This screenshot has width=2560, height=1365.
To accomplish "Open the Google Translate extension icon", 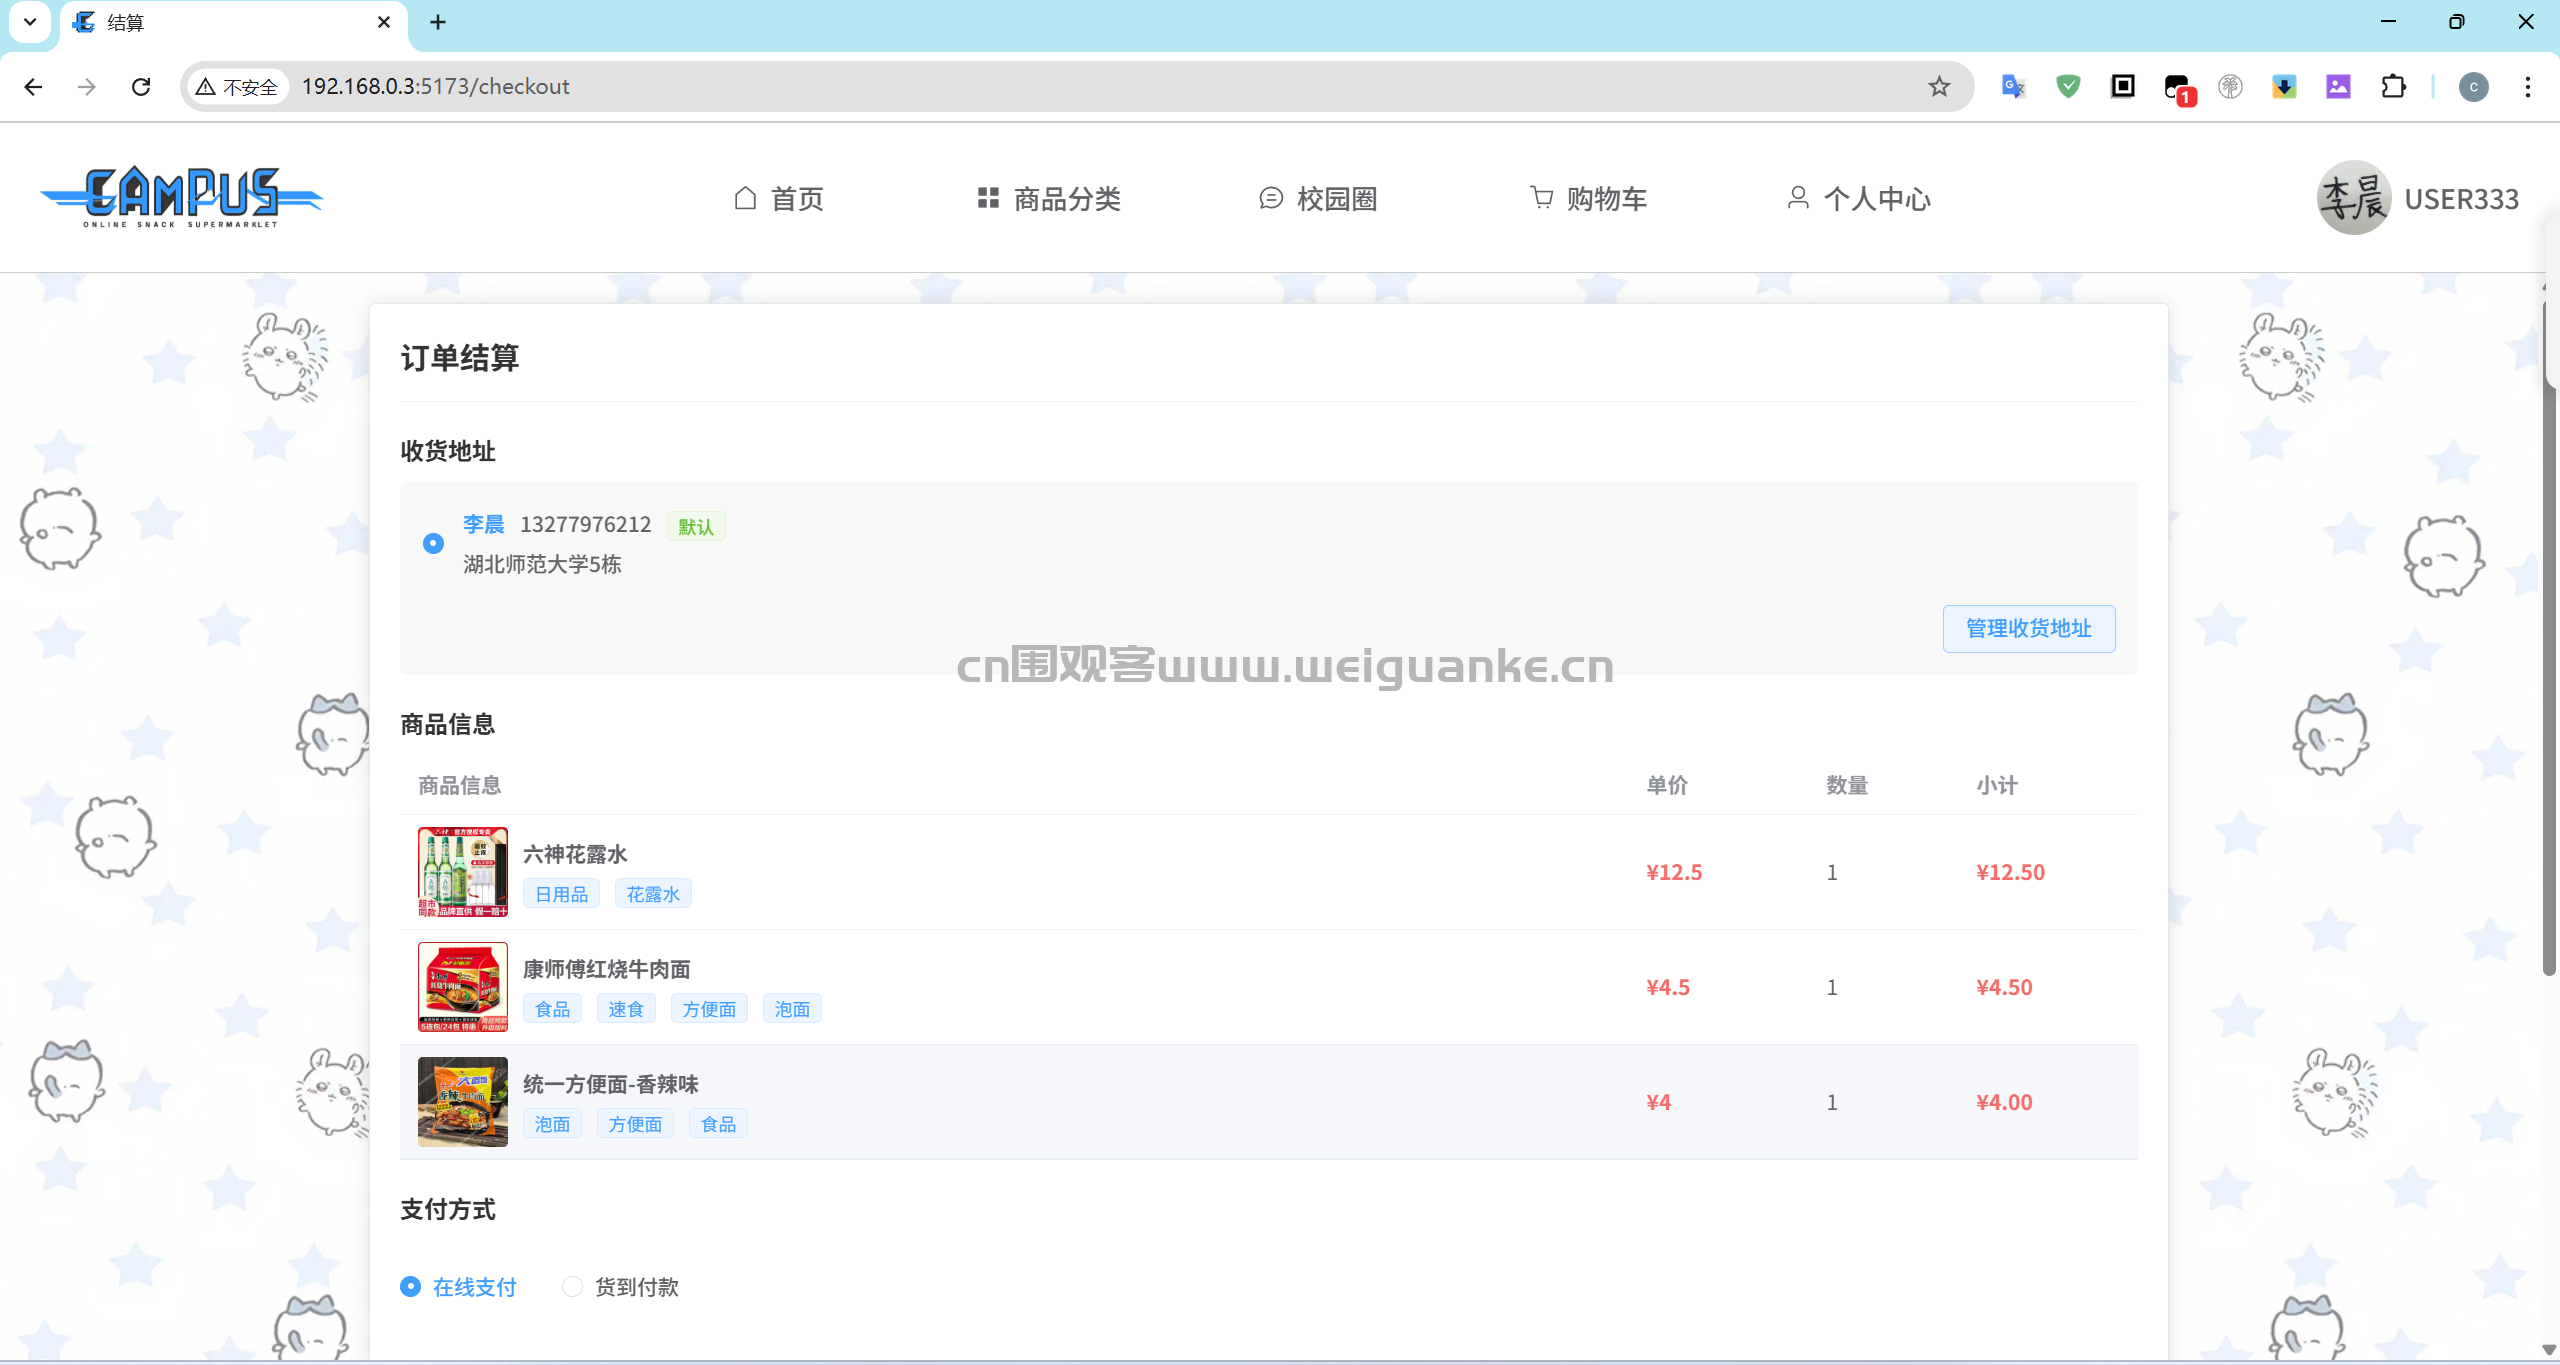I will [2013, 87].
